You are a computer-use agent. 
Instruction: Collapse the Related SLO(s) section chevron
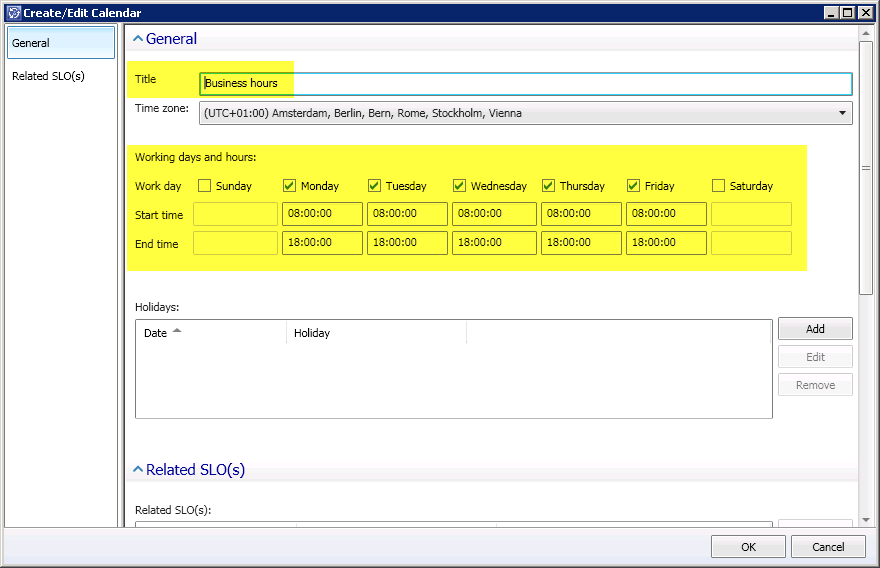pyautogui.click(x=138, y=470)
